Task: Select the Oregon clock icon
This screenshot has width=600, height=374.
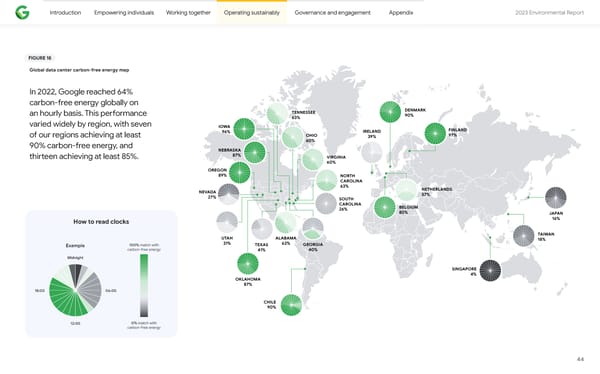Action: (240, 173)
